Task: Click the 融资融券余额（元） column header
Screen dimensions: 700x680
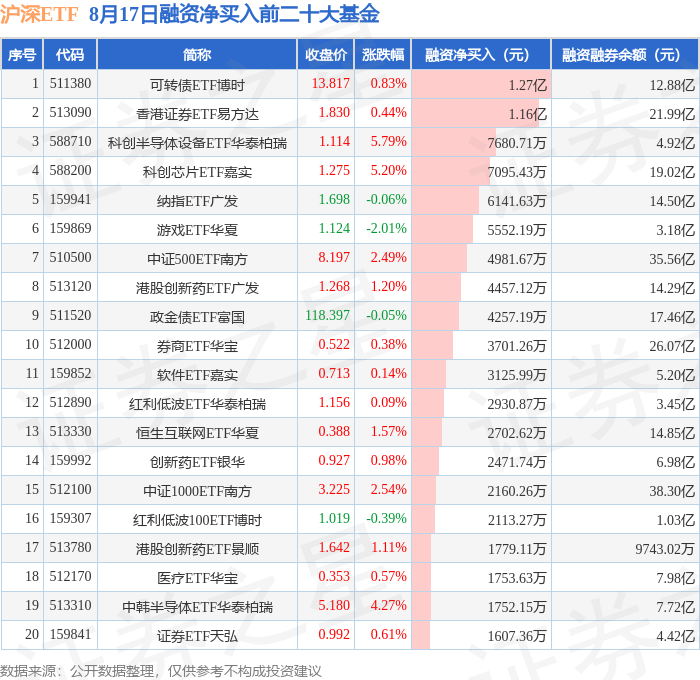Action: pos(625,54)
